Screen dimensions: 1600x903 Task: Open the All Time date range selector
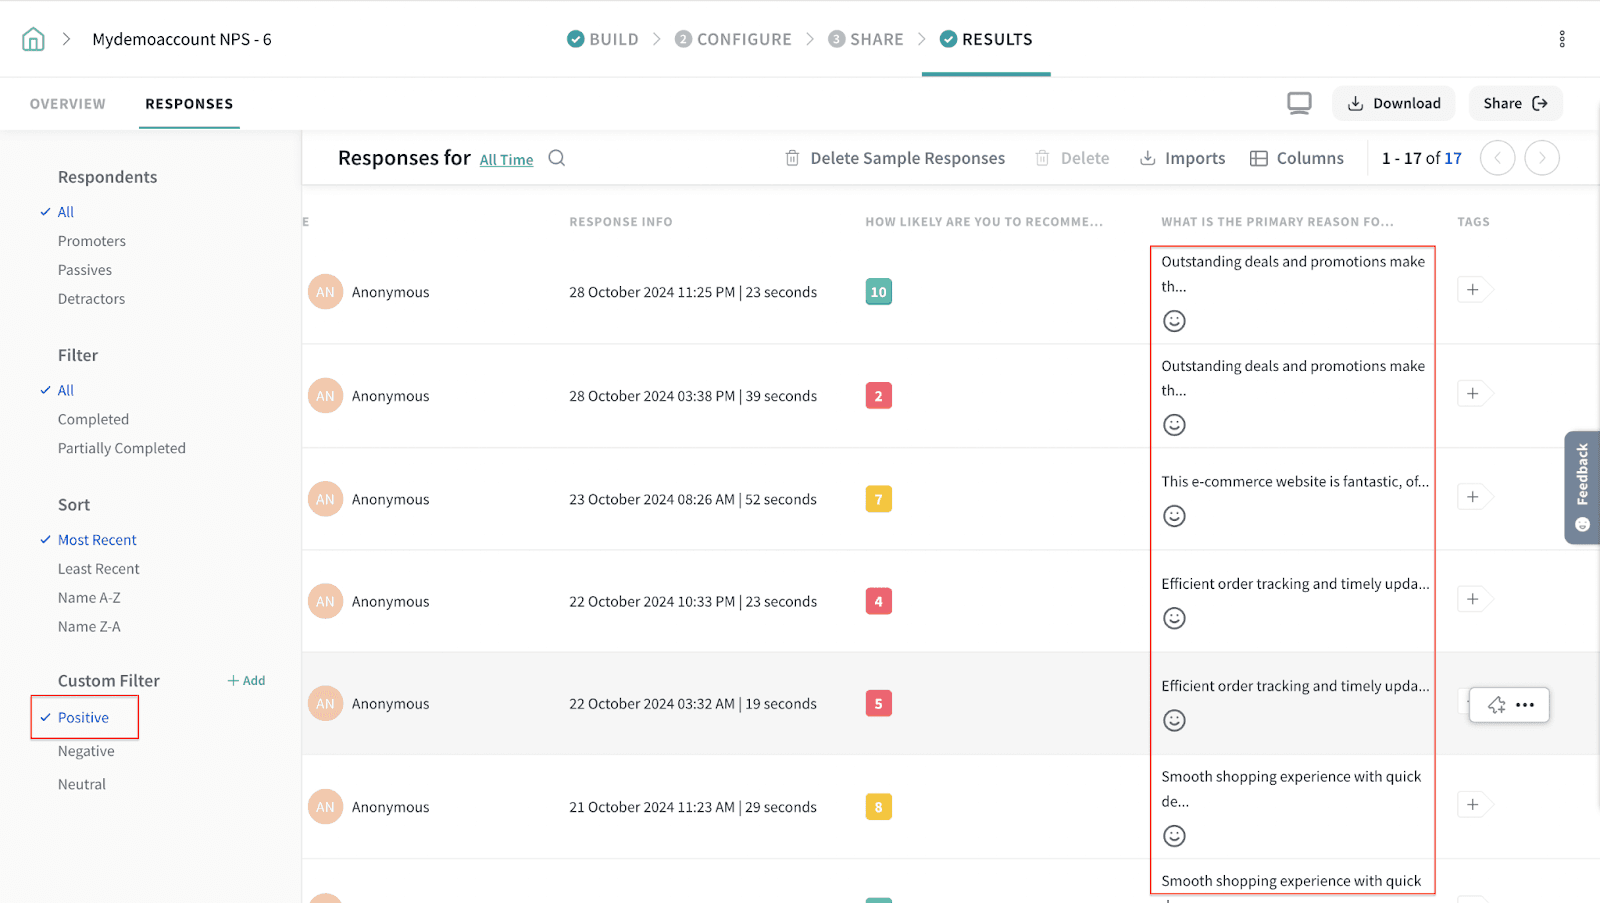click(x=506, y=160)
